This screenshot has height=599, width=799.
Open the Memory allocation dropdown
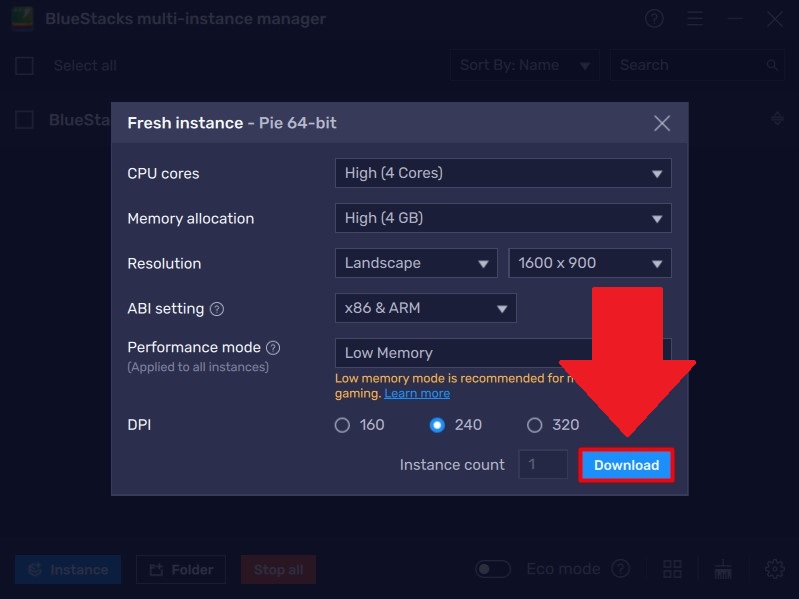(x=503, y=218)
